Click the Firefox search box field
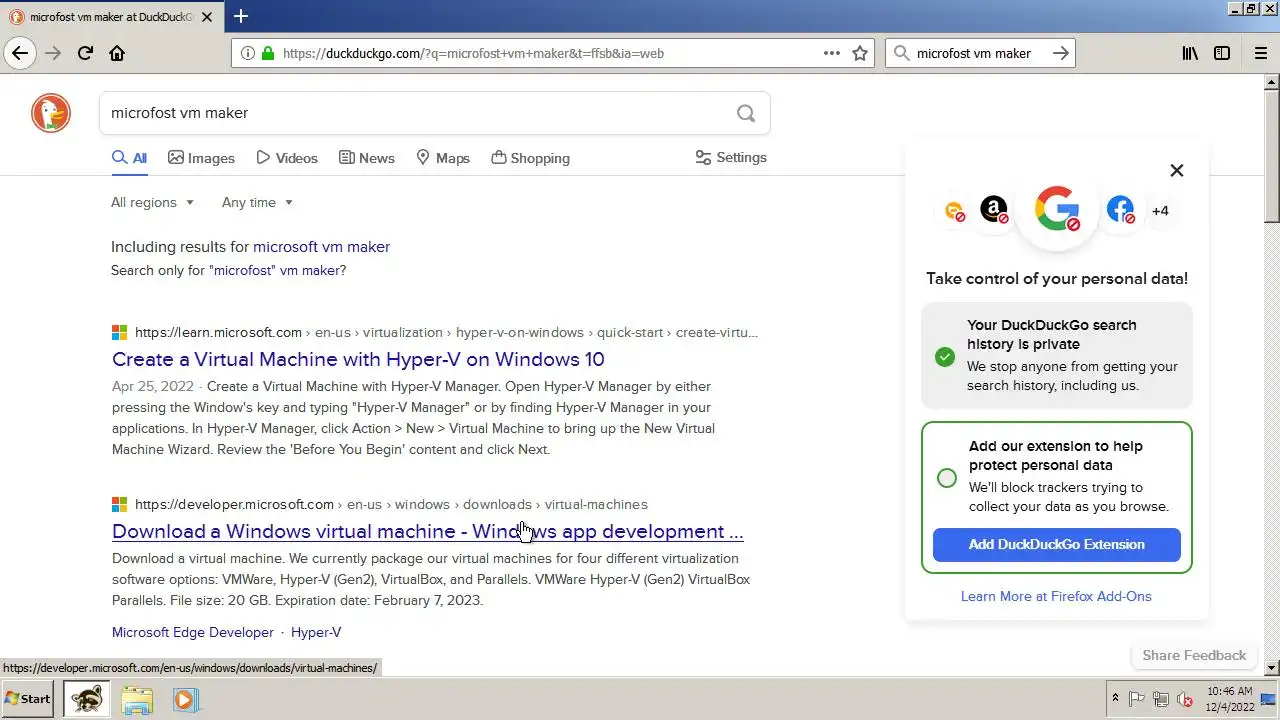 (980, 53)
